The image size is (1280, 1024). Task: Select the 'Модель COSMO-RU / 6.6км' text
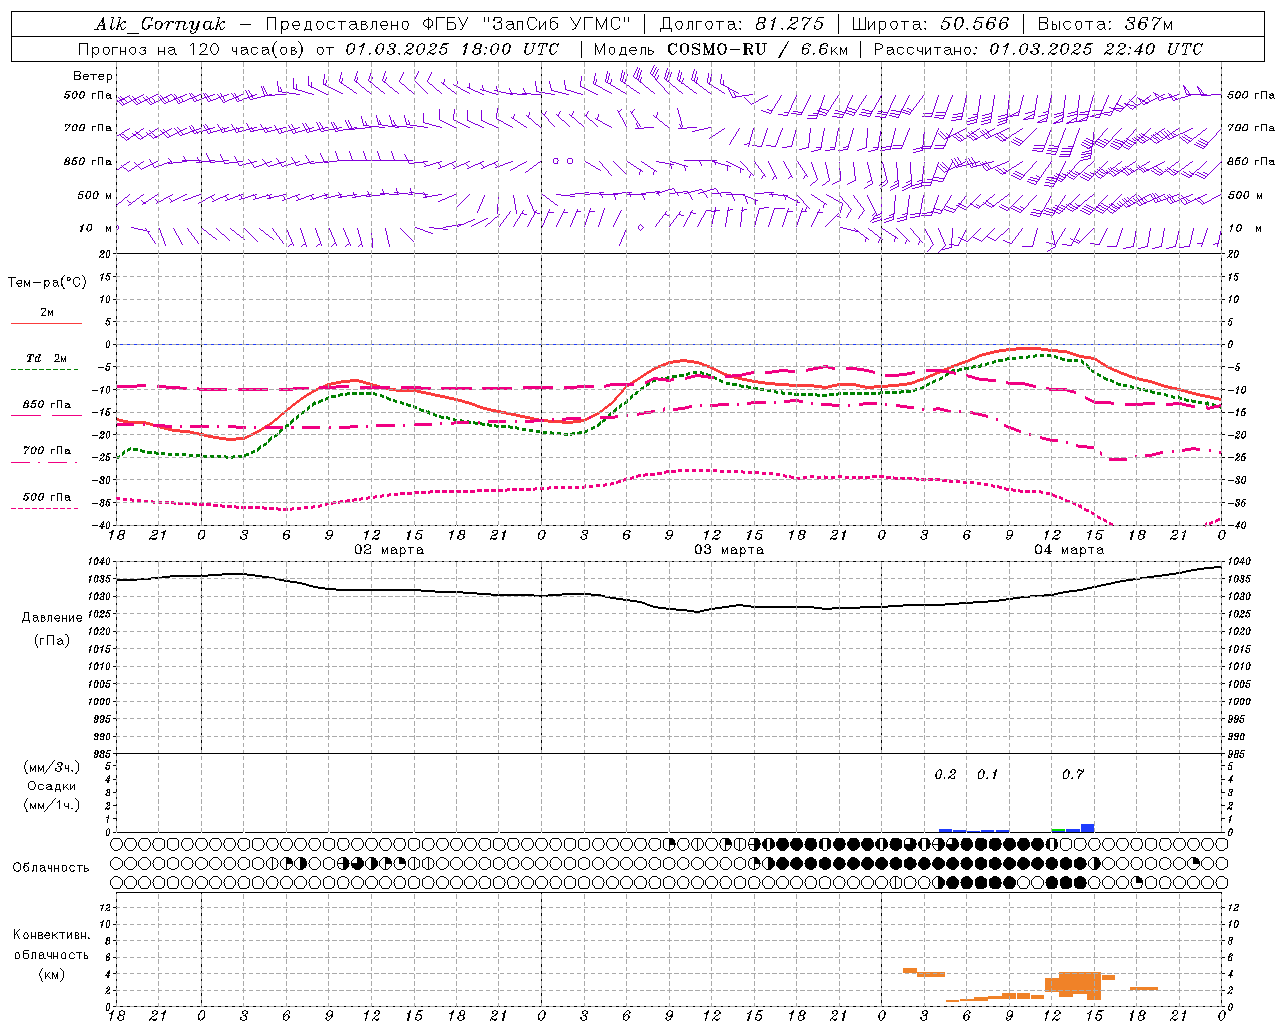(720, 49)
